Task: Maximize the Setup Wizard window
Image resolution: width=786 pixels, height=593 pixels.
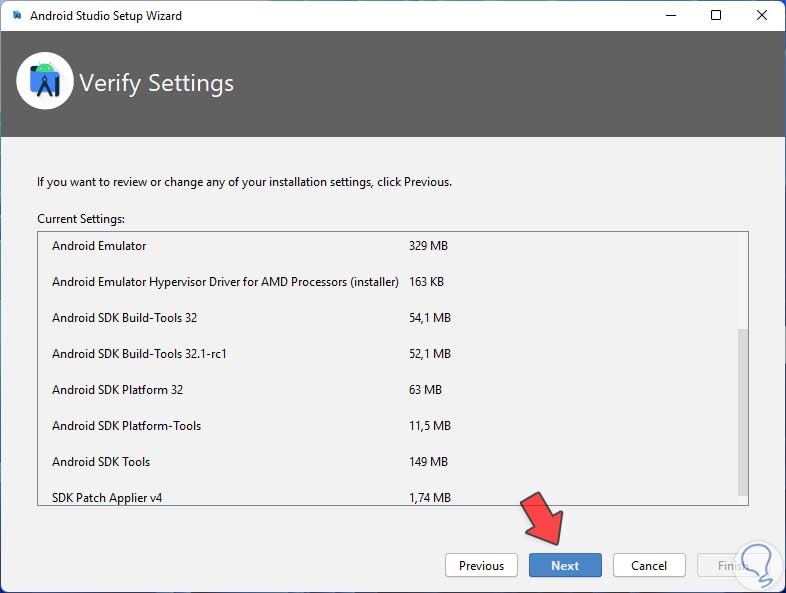Action: coord(716,16)
